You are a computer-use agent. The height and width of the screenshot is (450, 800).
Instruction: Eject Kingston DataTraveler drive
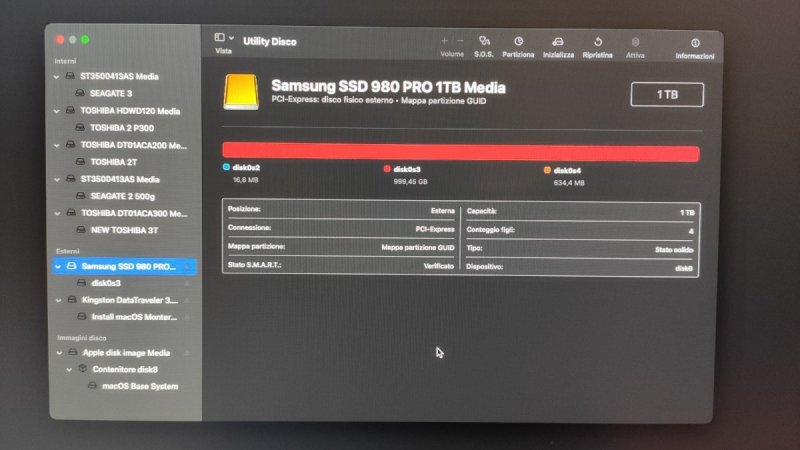coord(187,301)
